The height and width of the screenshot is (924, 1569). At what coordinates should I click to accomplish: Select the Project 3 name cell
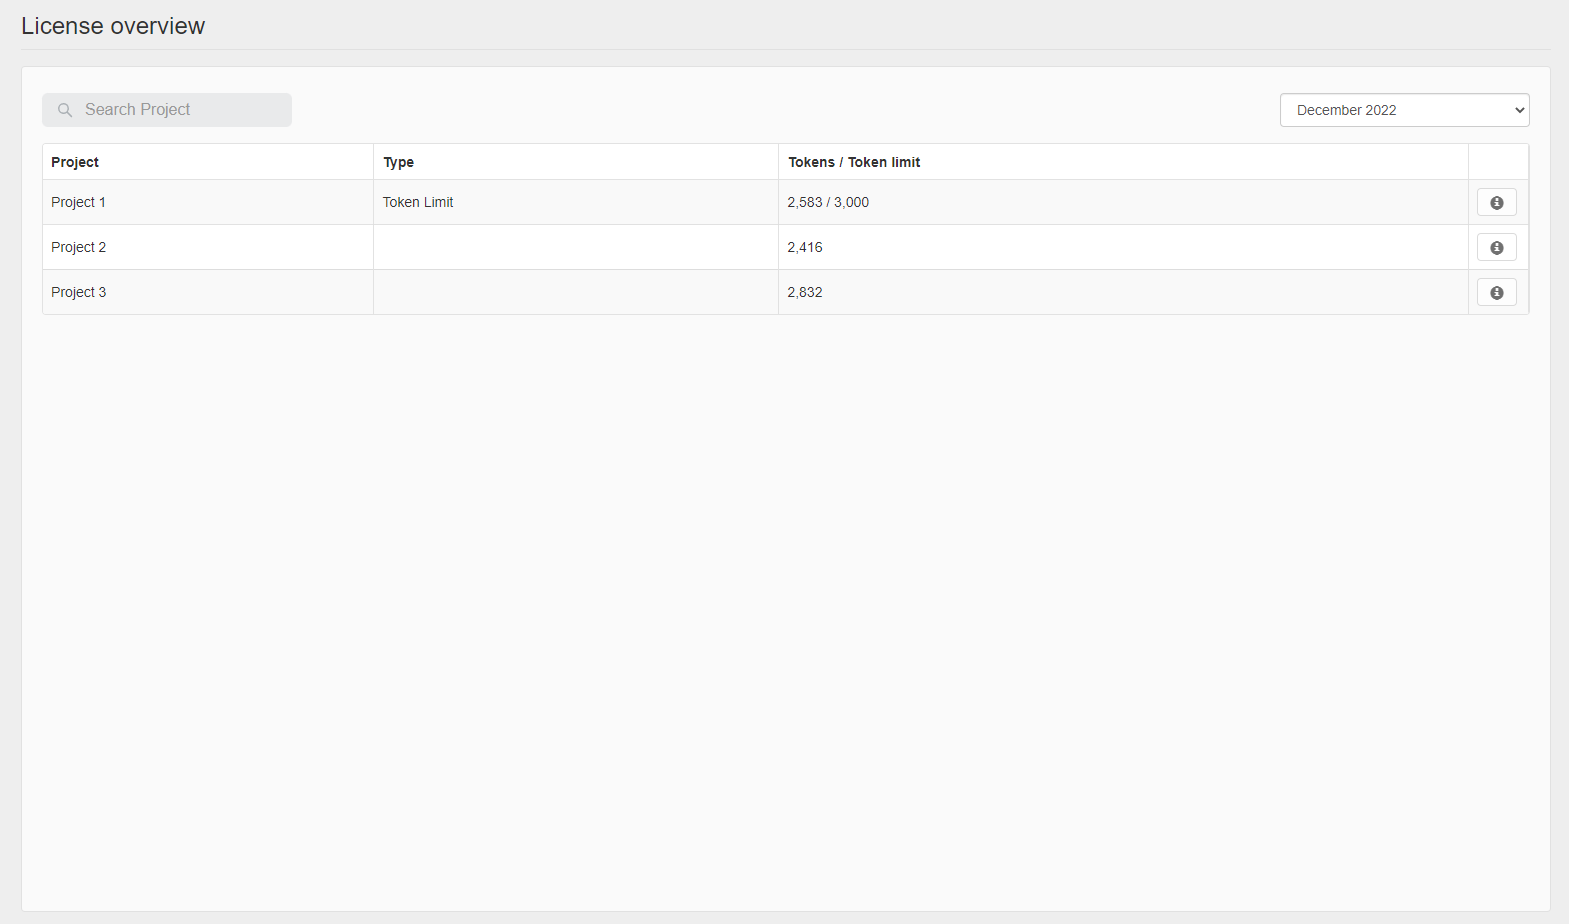pyautogui.click(x=208, y=292)
